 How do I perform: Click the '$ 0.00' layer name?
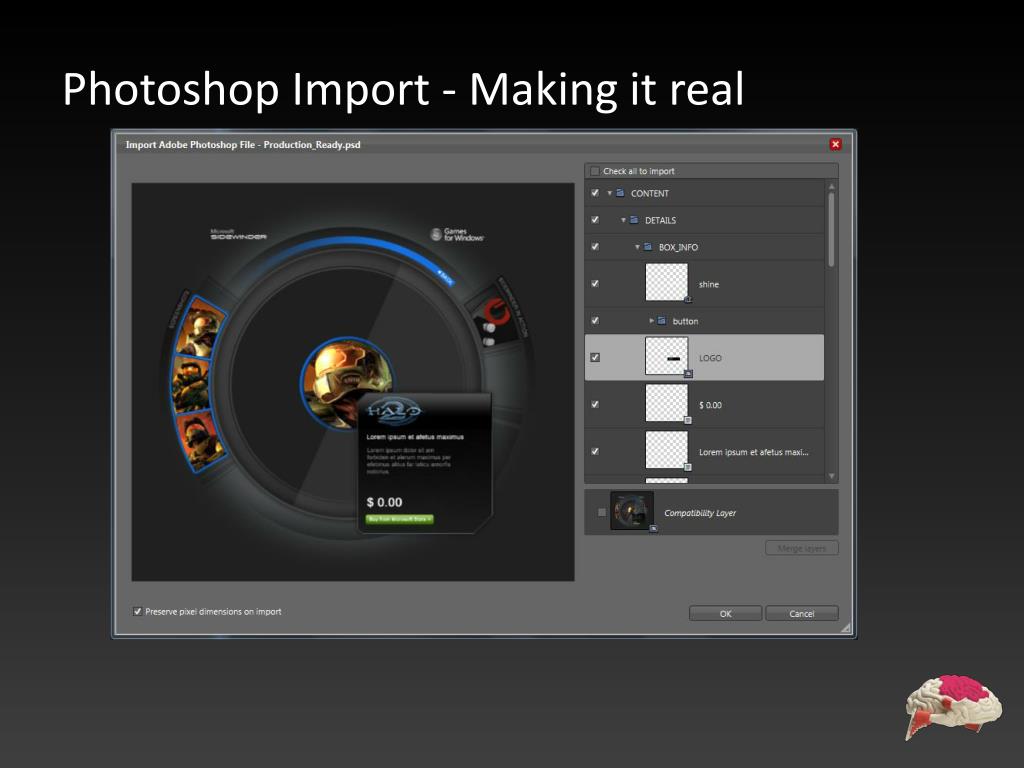coord(711,405)
